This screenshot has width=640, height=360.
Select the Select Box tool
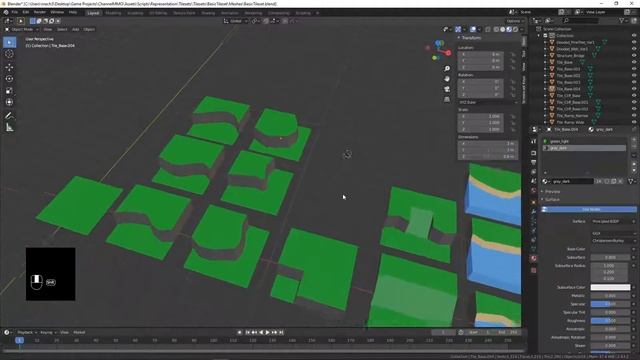9,42
